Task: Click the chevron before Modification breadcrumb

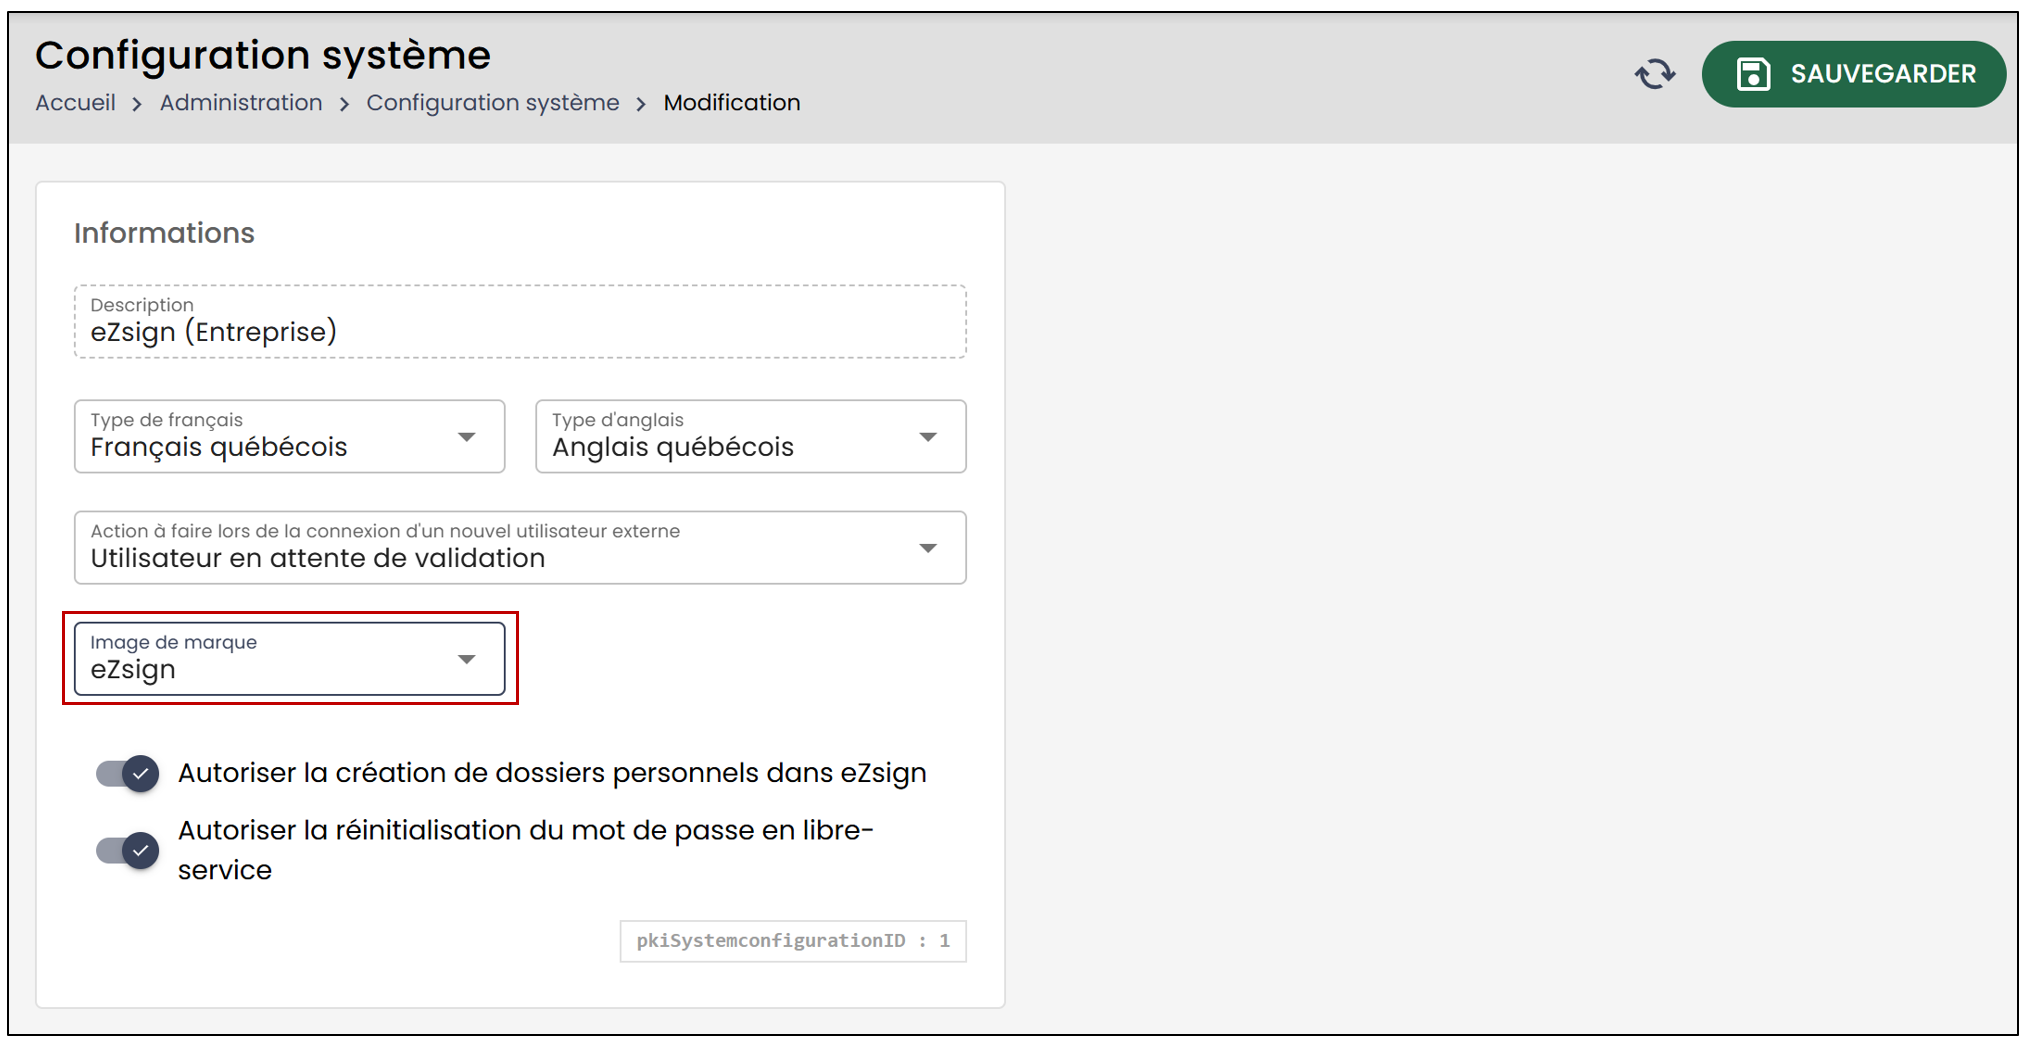Action: 641,104
